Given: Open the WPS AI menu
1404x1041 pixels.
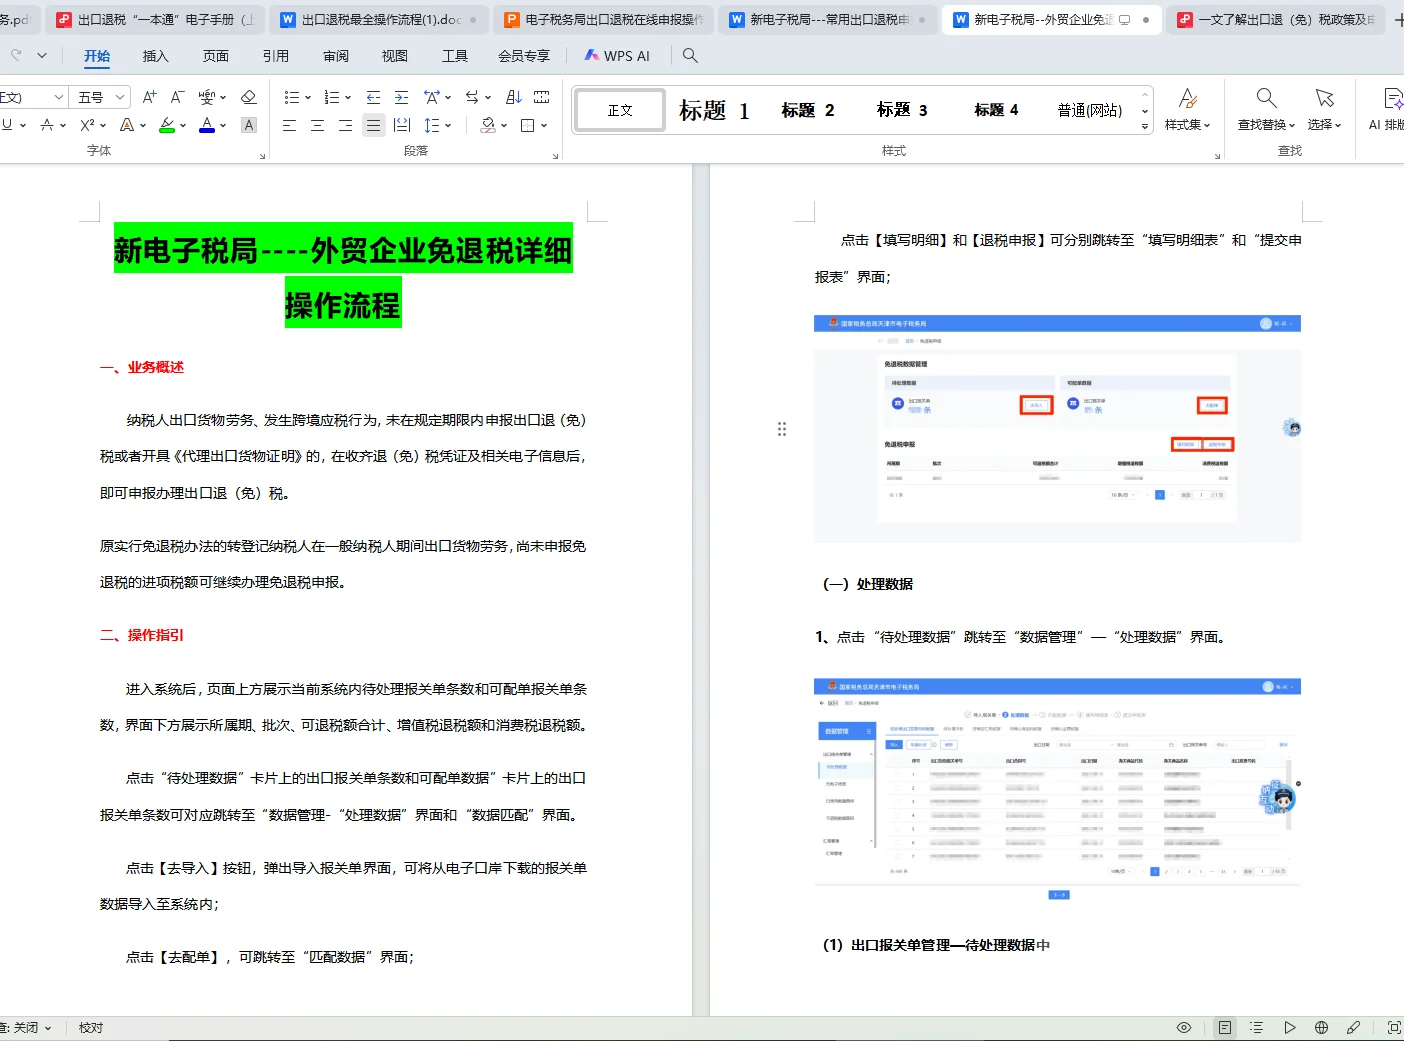Looking at the screenshot, I should [617, 55].
